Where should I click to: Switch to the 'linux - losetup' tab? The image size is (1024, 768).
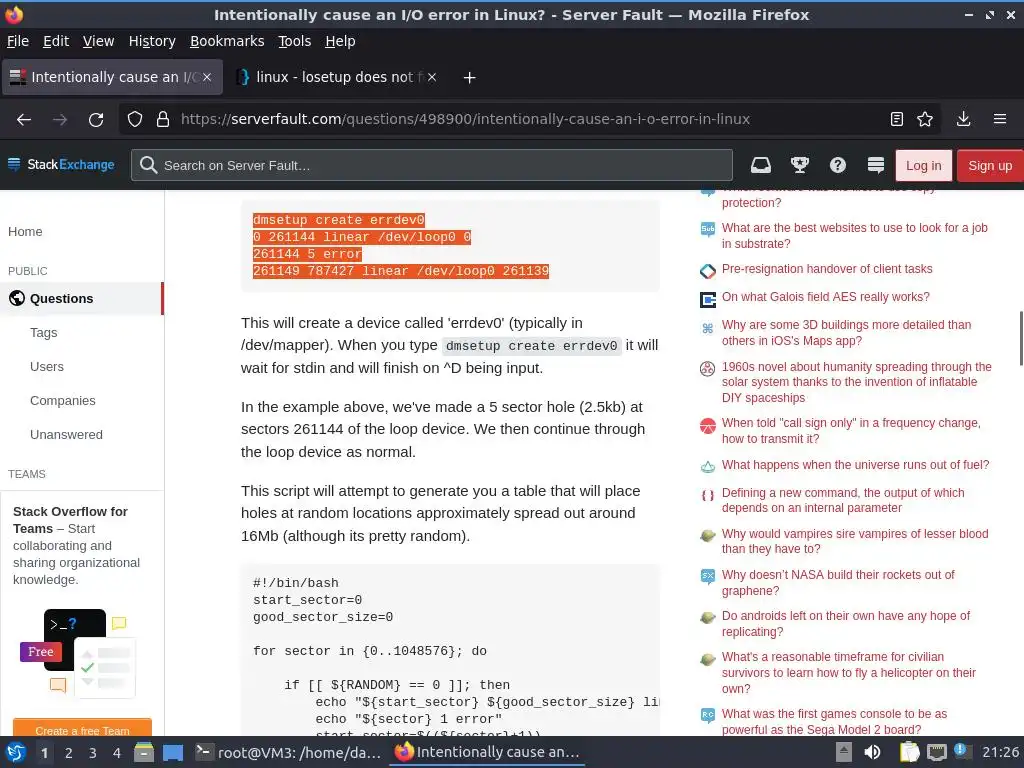336,77
